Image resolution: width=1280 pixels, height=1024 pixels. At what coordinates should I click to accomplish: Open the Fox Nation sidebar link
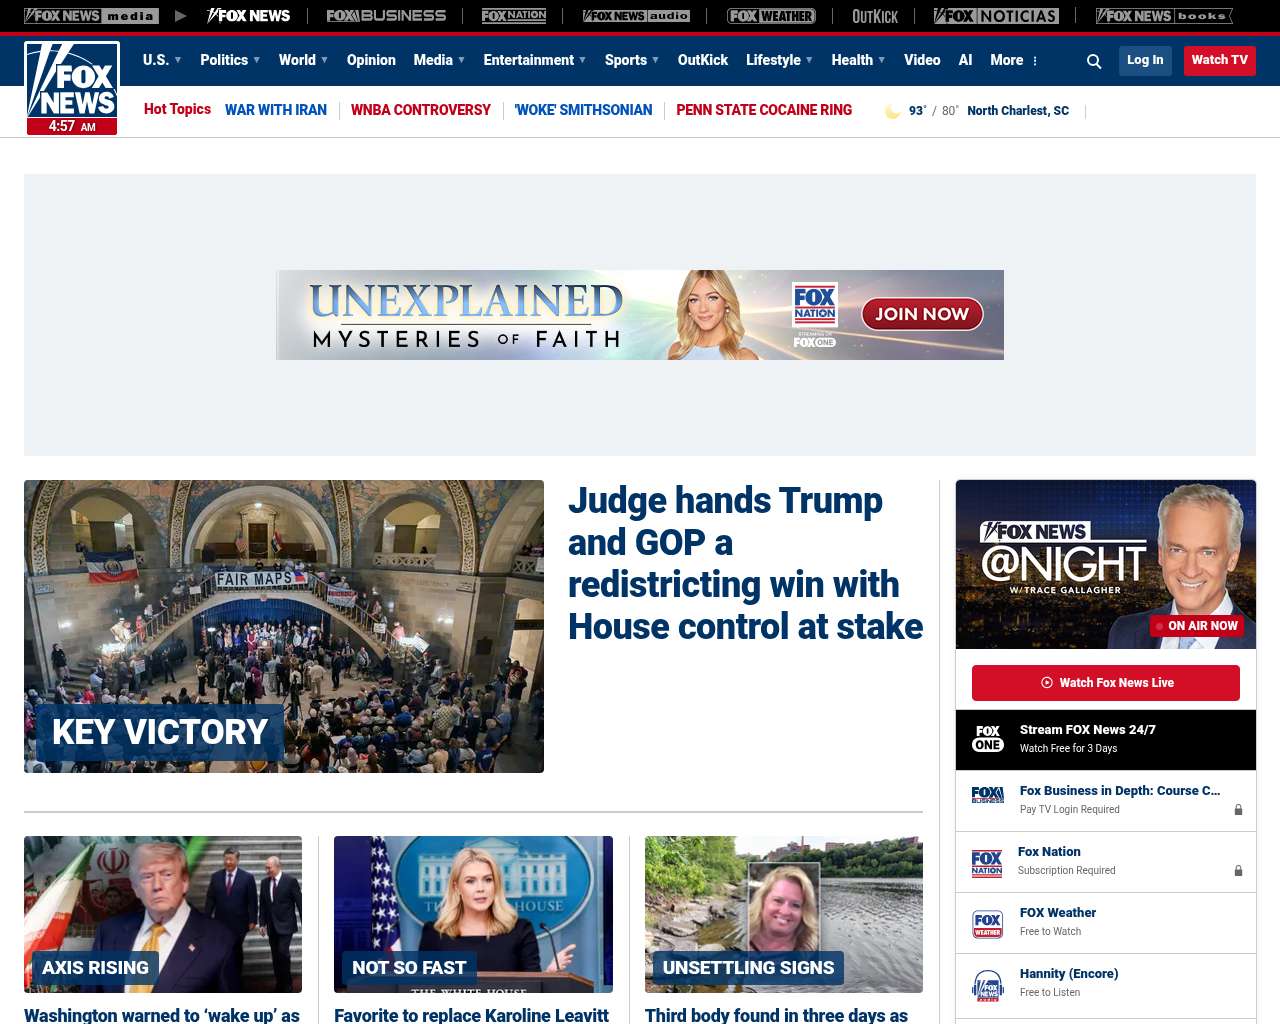click(x=1049, y=852)
